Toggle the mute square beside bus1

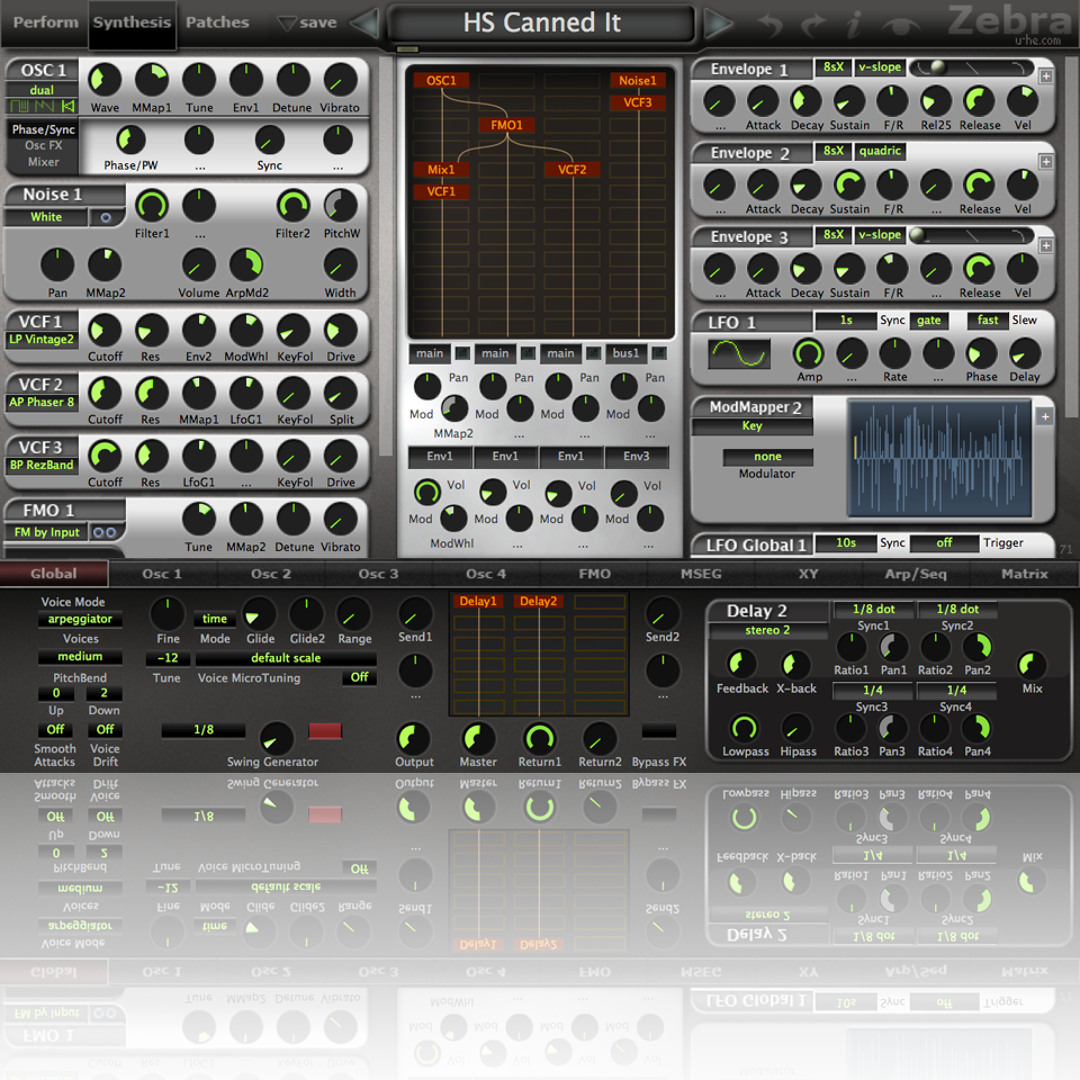click(x=659, y=353)
